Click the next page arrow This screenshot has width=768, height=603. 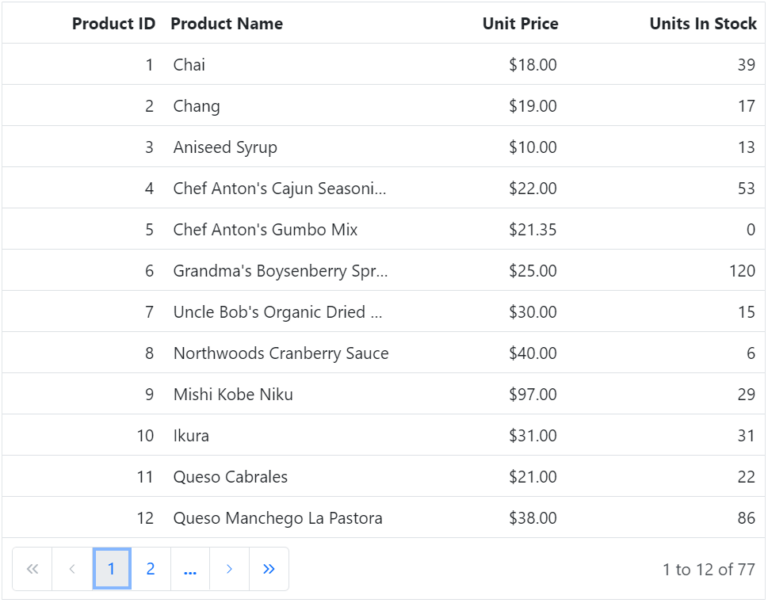229,569
